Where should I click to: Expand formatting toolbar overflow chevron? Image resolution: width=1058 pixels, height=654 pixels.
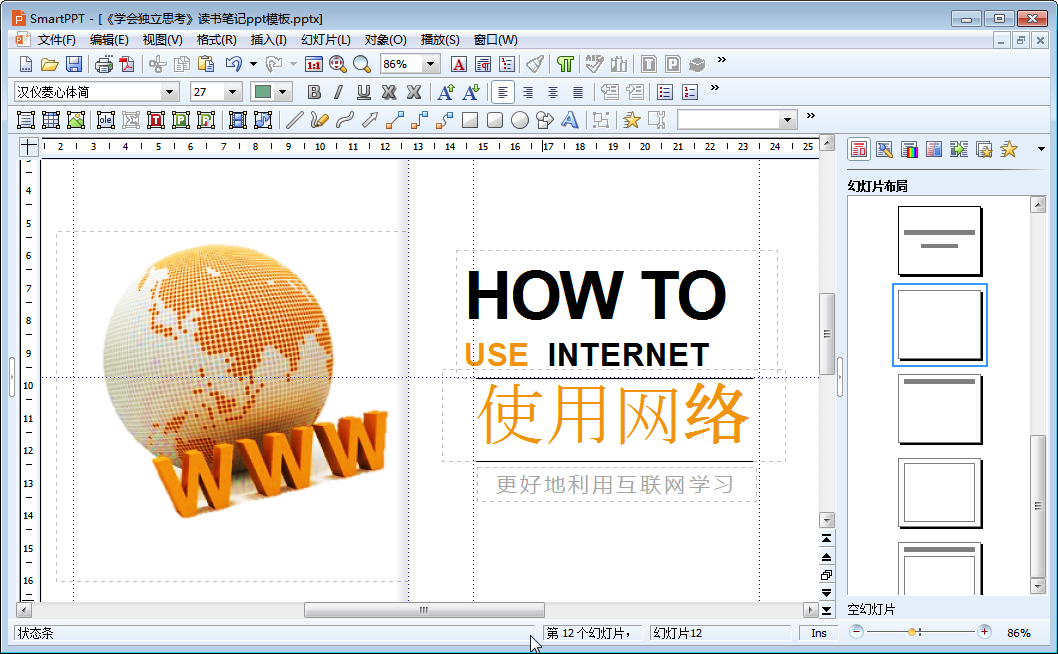[x=715, y=88]
